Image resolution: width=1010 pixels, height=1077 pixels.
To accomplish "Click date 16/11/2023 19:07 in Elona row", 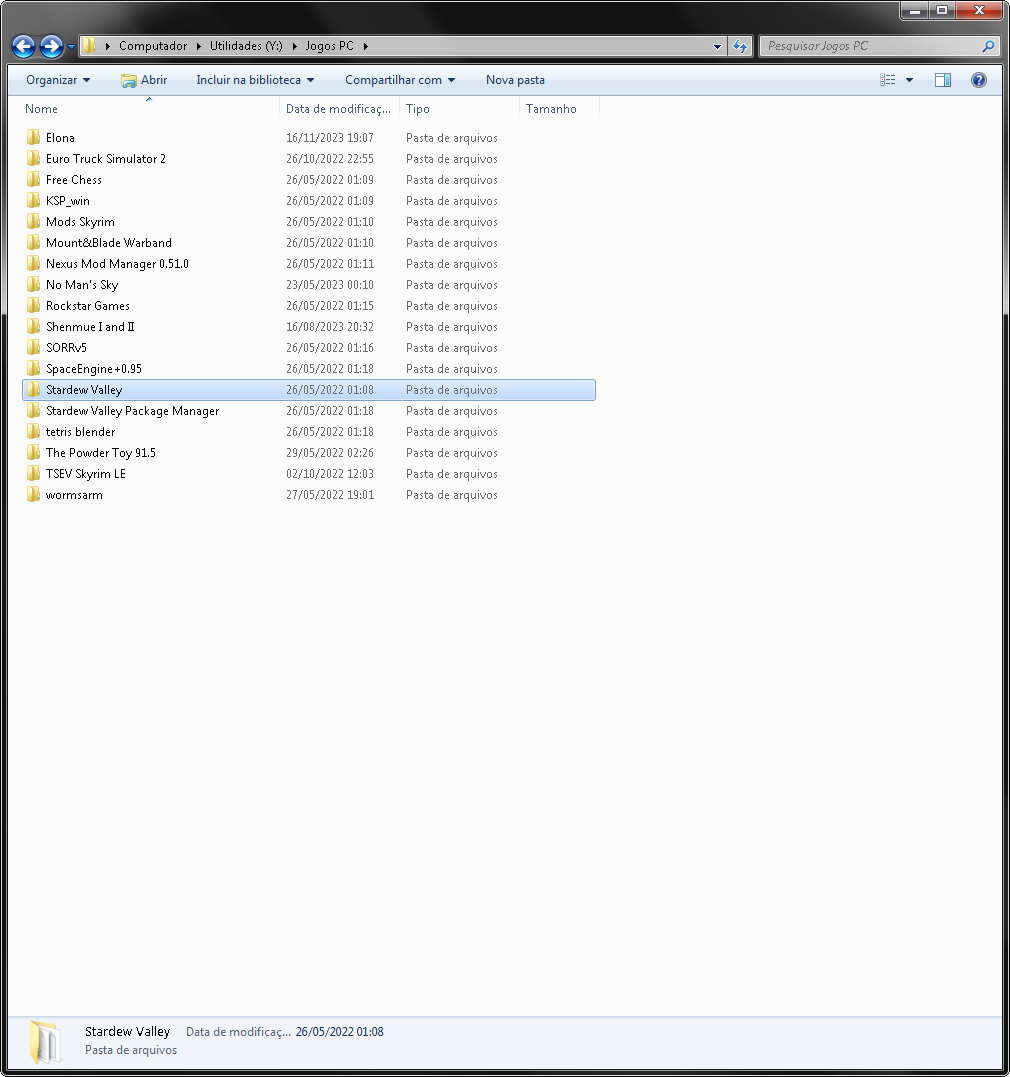I will click(x=330, y=138).
